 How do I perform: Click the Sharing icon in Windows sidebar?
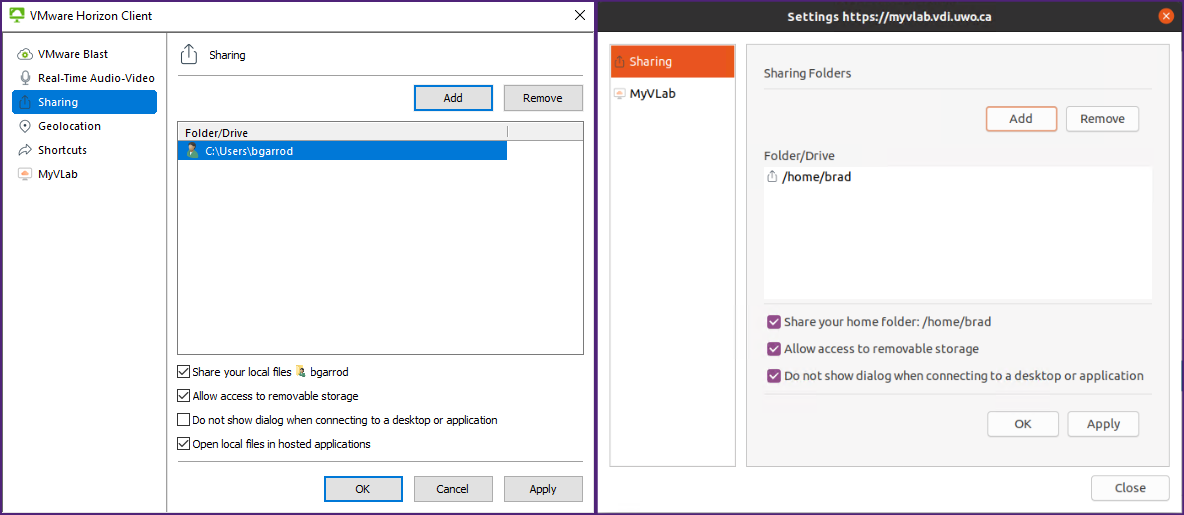[x=25, y=102]
